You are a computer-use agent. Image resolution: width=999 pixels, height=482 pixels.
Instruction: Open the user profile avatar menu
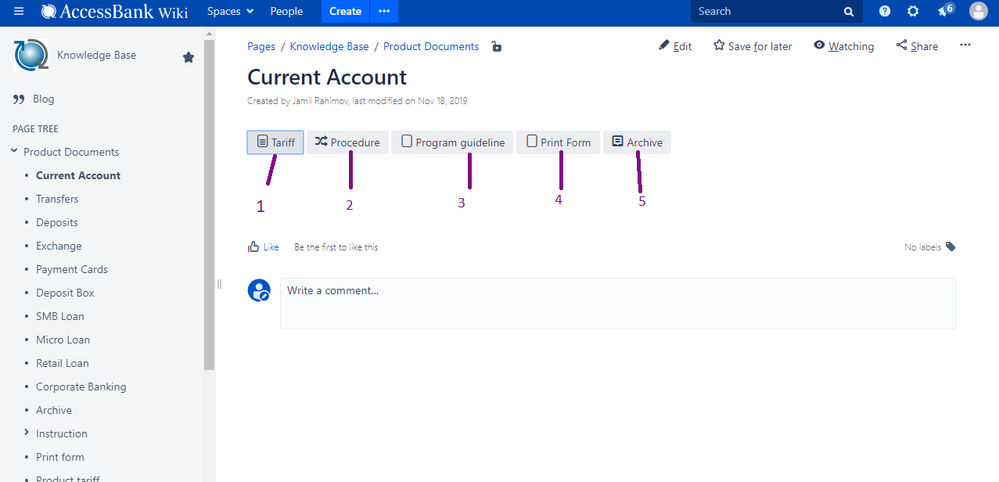[x=978, y=11]
